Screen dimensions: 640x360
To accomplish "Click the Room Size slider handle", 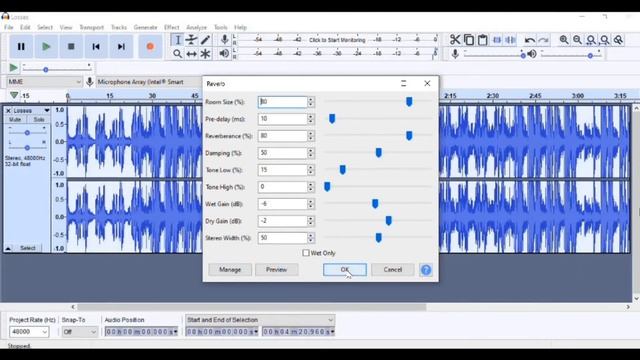I will pyautogui.click(x=409, y=102).
